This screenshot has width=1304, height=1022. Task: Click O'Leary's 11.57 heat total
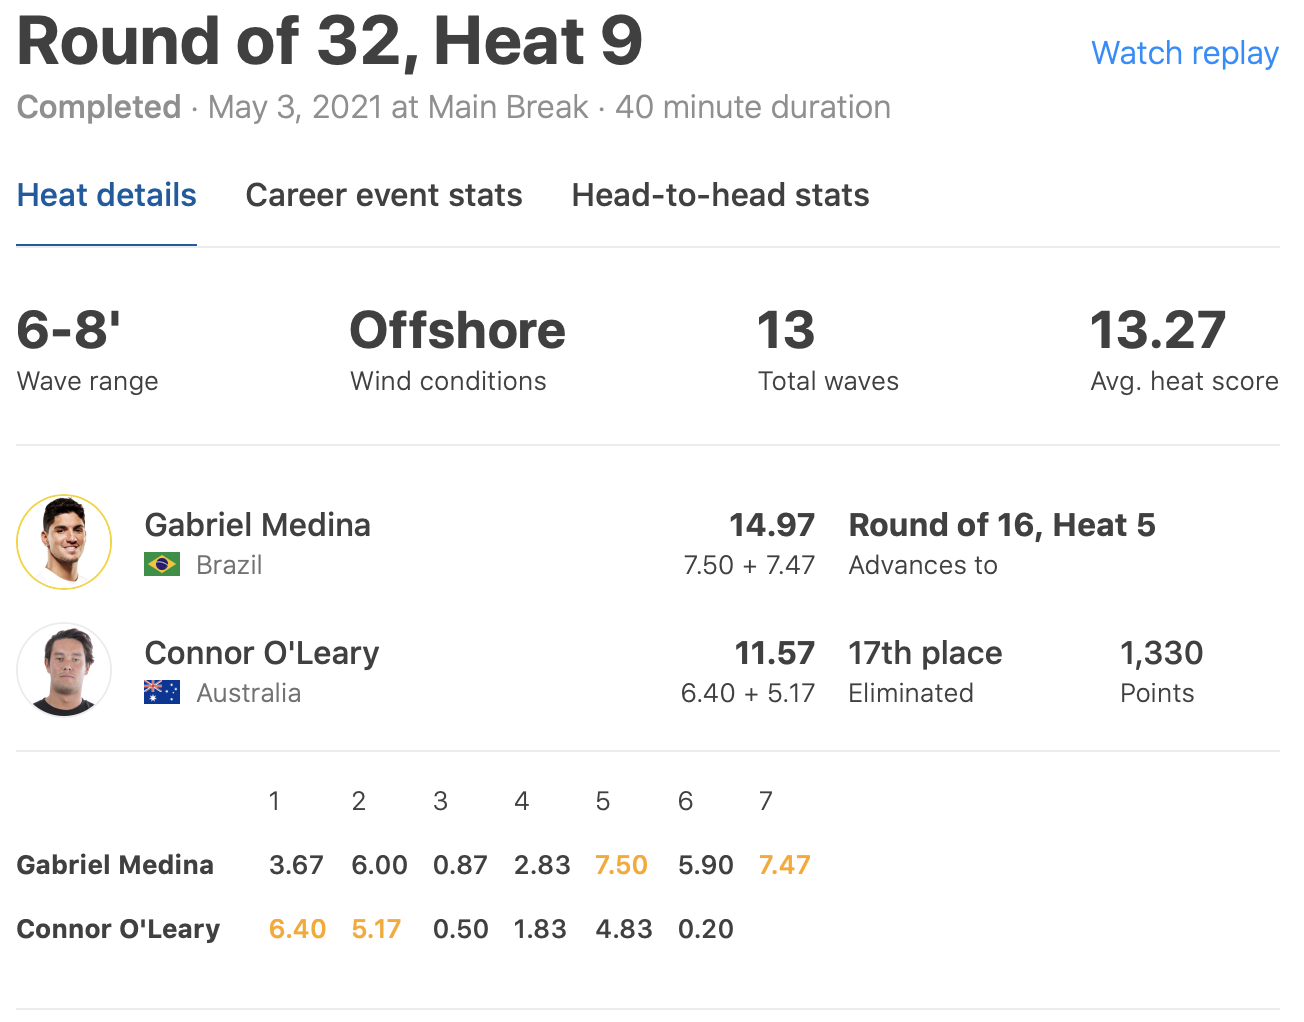(774, 653)
